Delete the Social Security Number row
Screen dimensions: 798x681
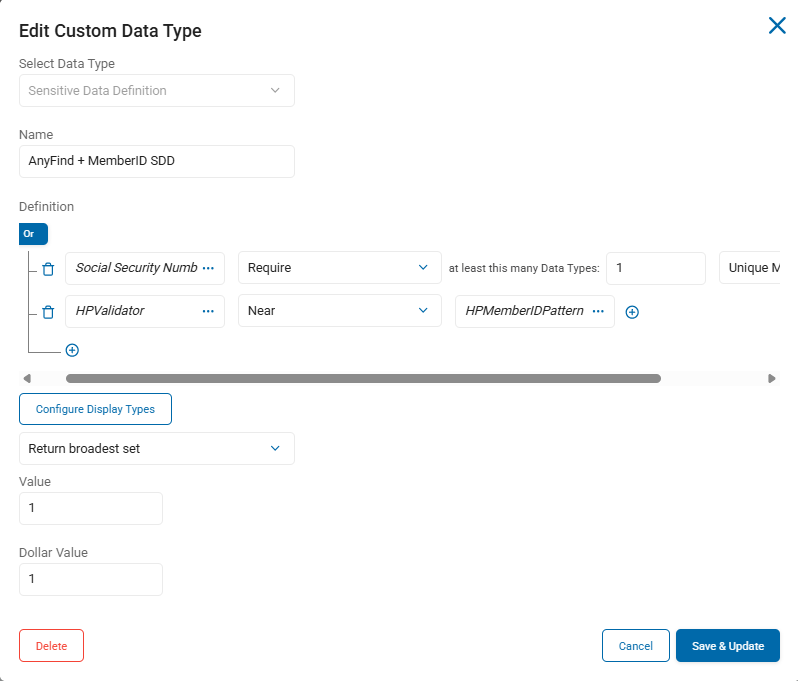click(48, 269)
